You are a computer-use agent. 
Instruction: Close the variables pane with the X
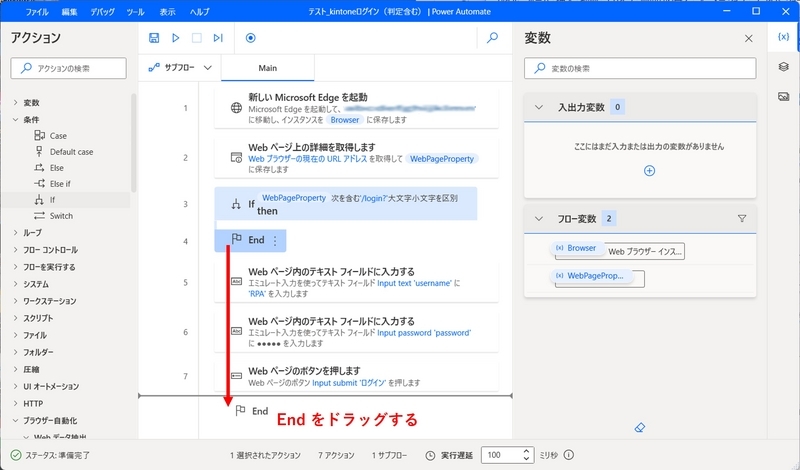[x=748, y=38]
